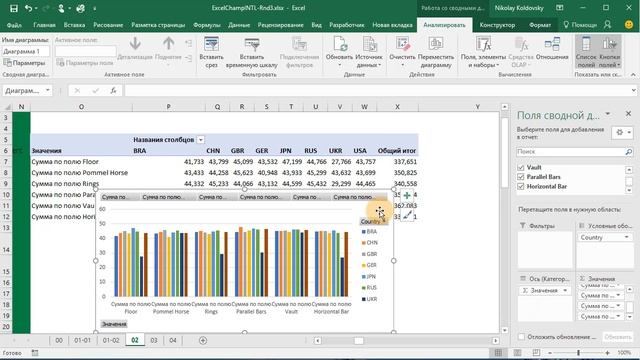
Task: Expand the formula bar
Action: 633,90
